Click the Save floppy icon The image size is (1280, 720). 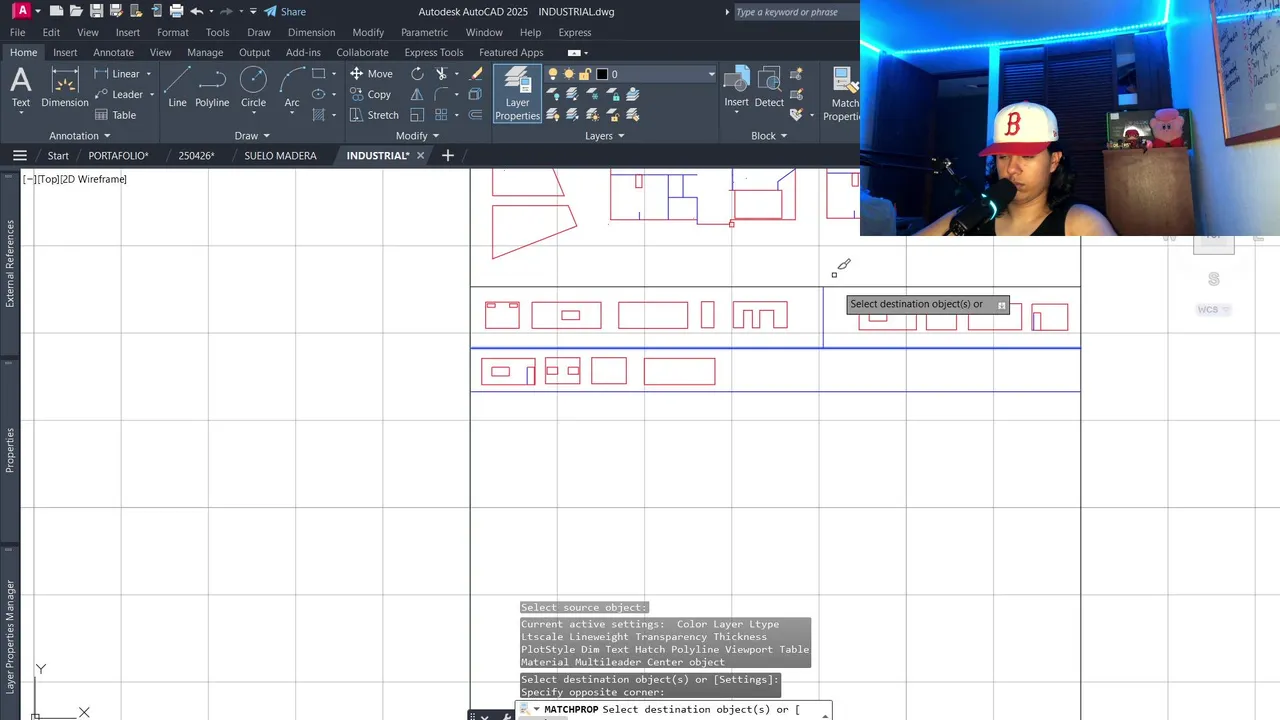click(97, 12)
